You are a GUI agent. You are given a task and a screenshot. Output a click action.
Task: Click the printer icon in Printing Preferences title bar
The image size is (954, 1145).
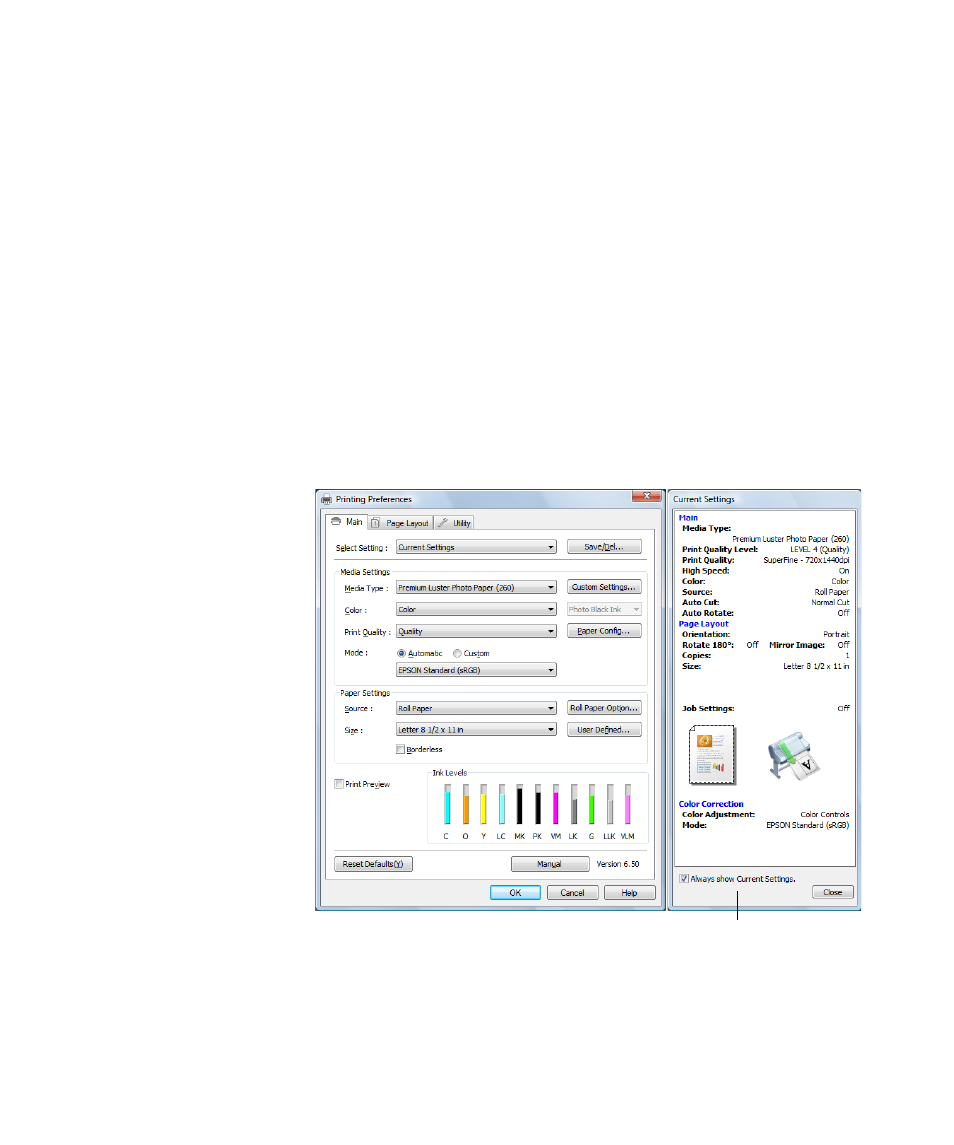326,499
